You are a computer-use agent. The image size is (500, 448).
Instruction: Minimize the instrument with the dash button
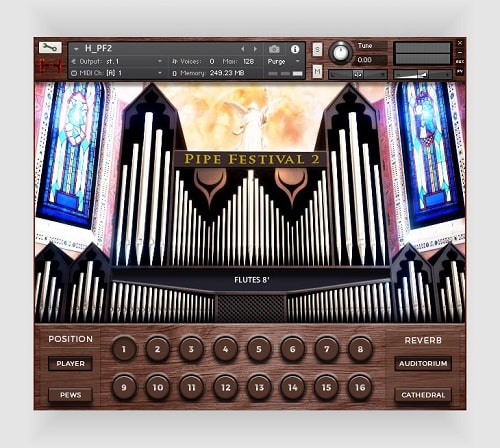tap(460, 52)
